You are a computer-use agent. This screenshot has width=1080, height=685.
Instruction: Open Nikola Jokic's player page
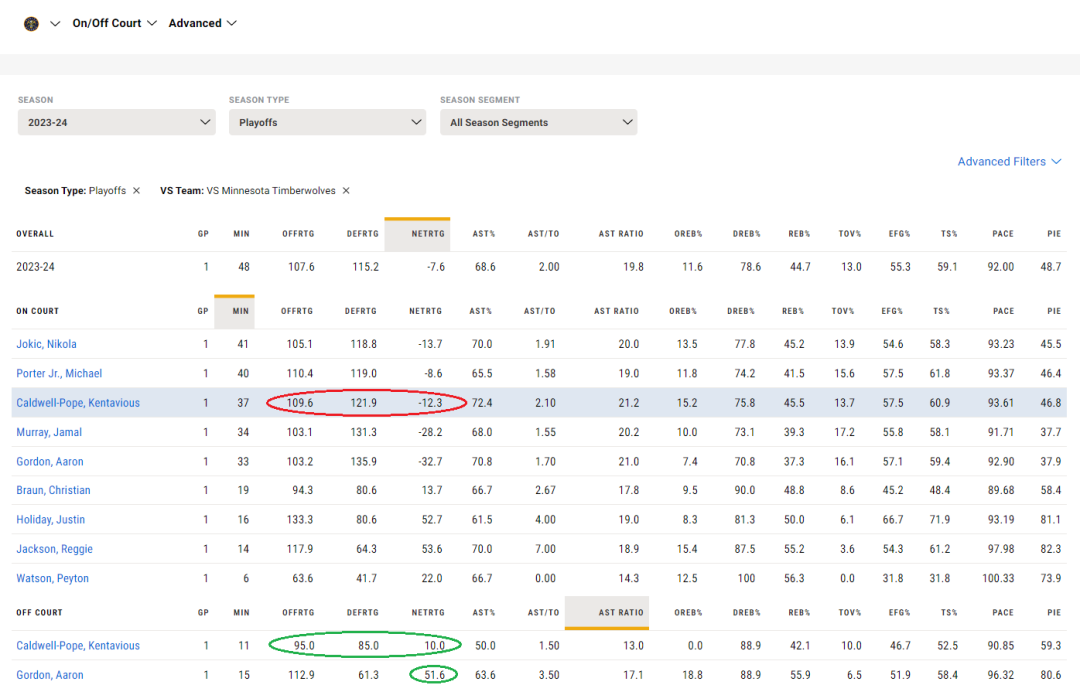click(x=46, y=344)
